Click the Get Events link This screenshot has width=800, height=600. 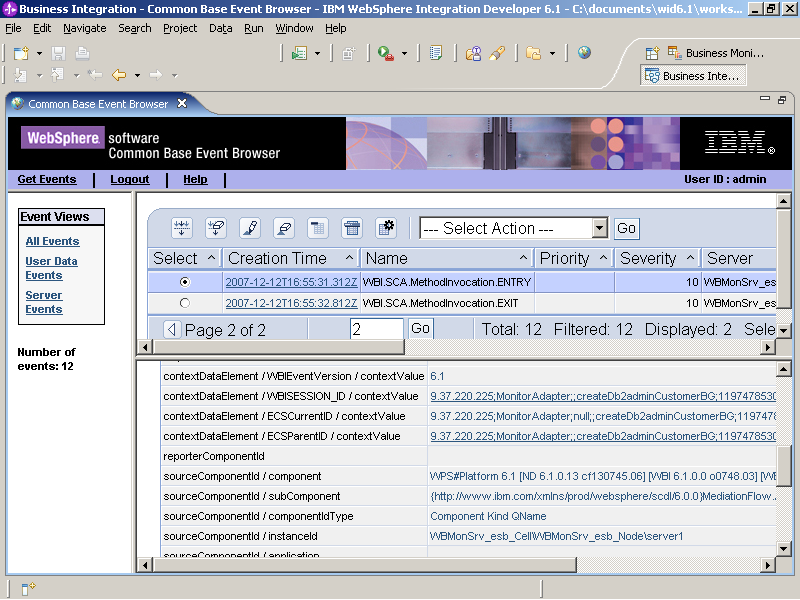pos(47,180)
